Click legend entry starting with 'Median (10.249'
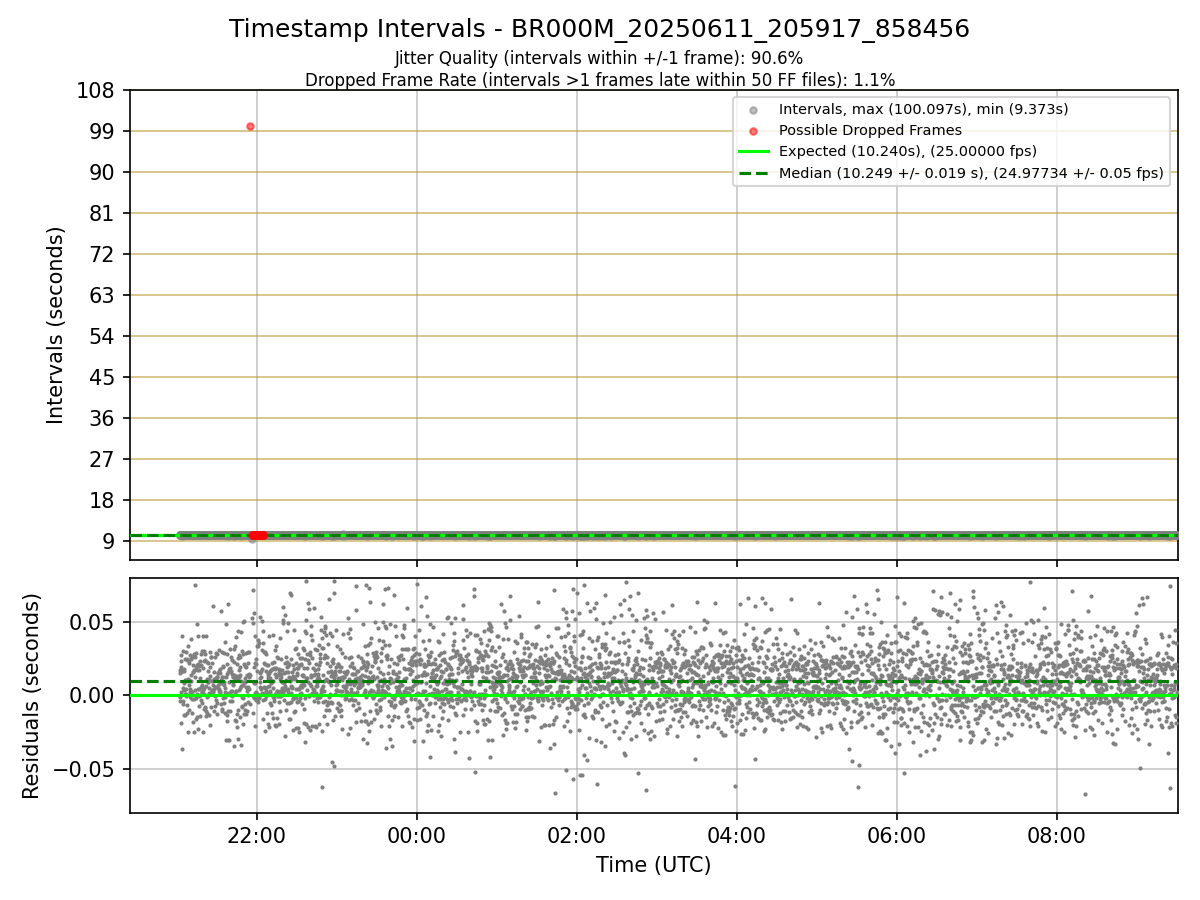This screenshot has height=900, width=1200. (971, 173)
